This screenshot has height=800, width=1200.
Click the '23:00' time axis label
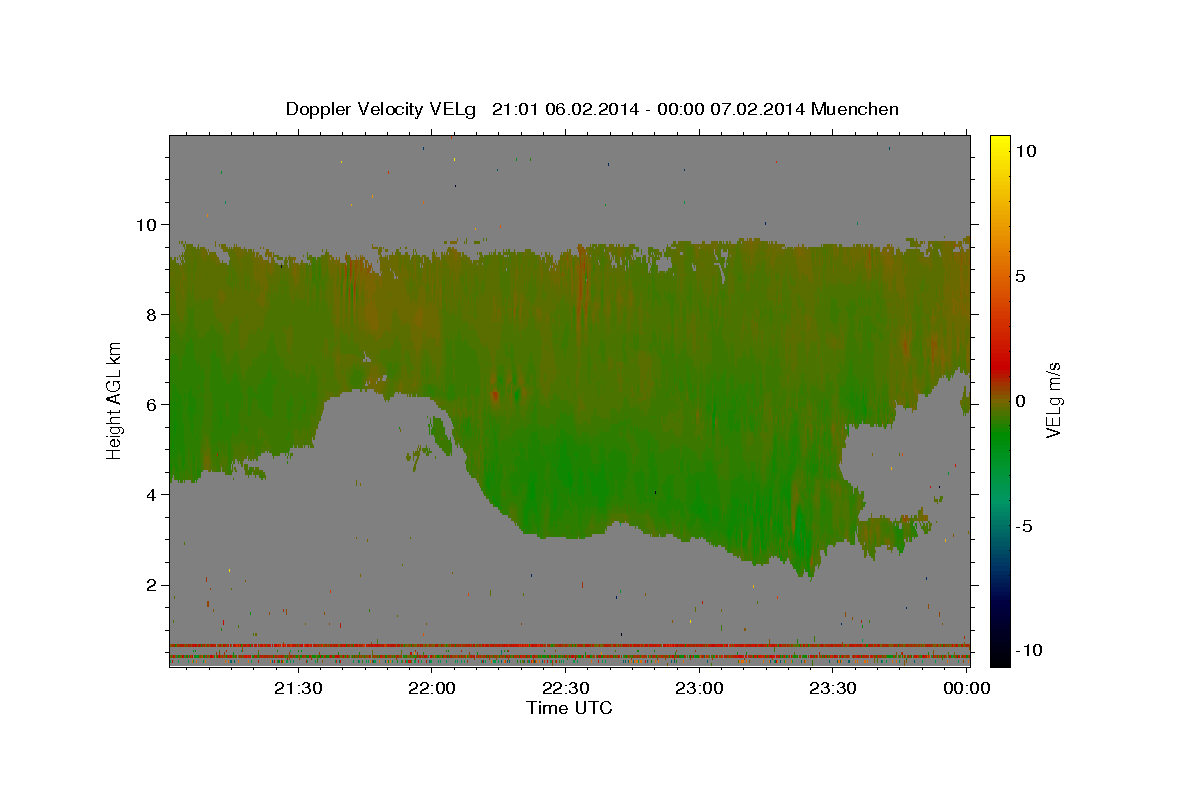[x=700, y=688]
